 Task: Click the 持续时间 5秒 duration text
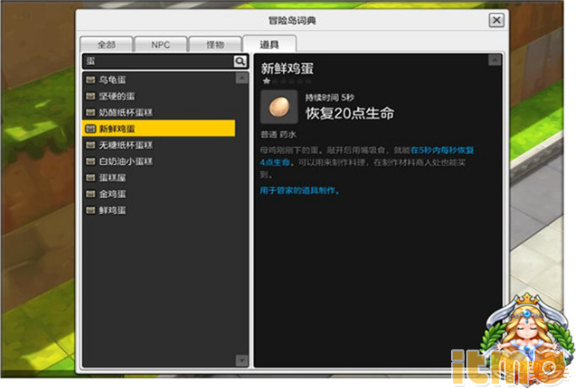330,97
